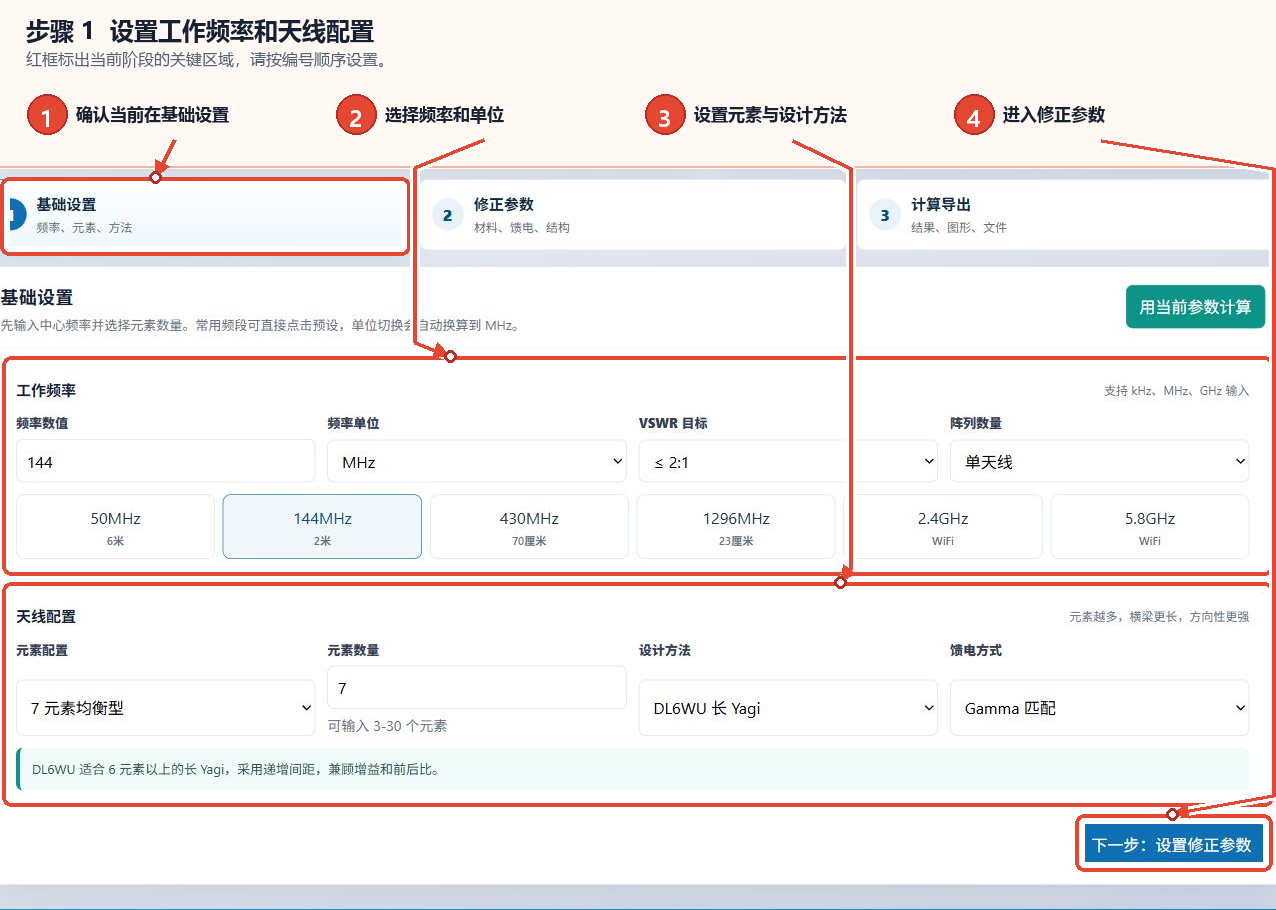Select the 2.4GHz WiFi preset

[x=943, y=527]
